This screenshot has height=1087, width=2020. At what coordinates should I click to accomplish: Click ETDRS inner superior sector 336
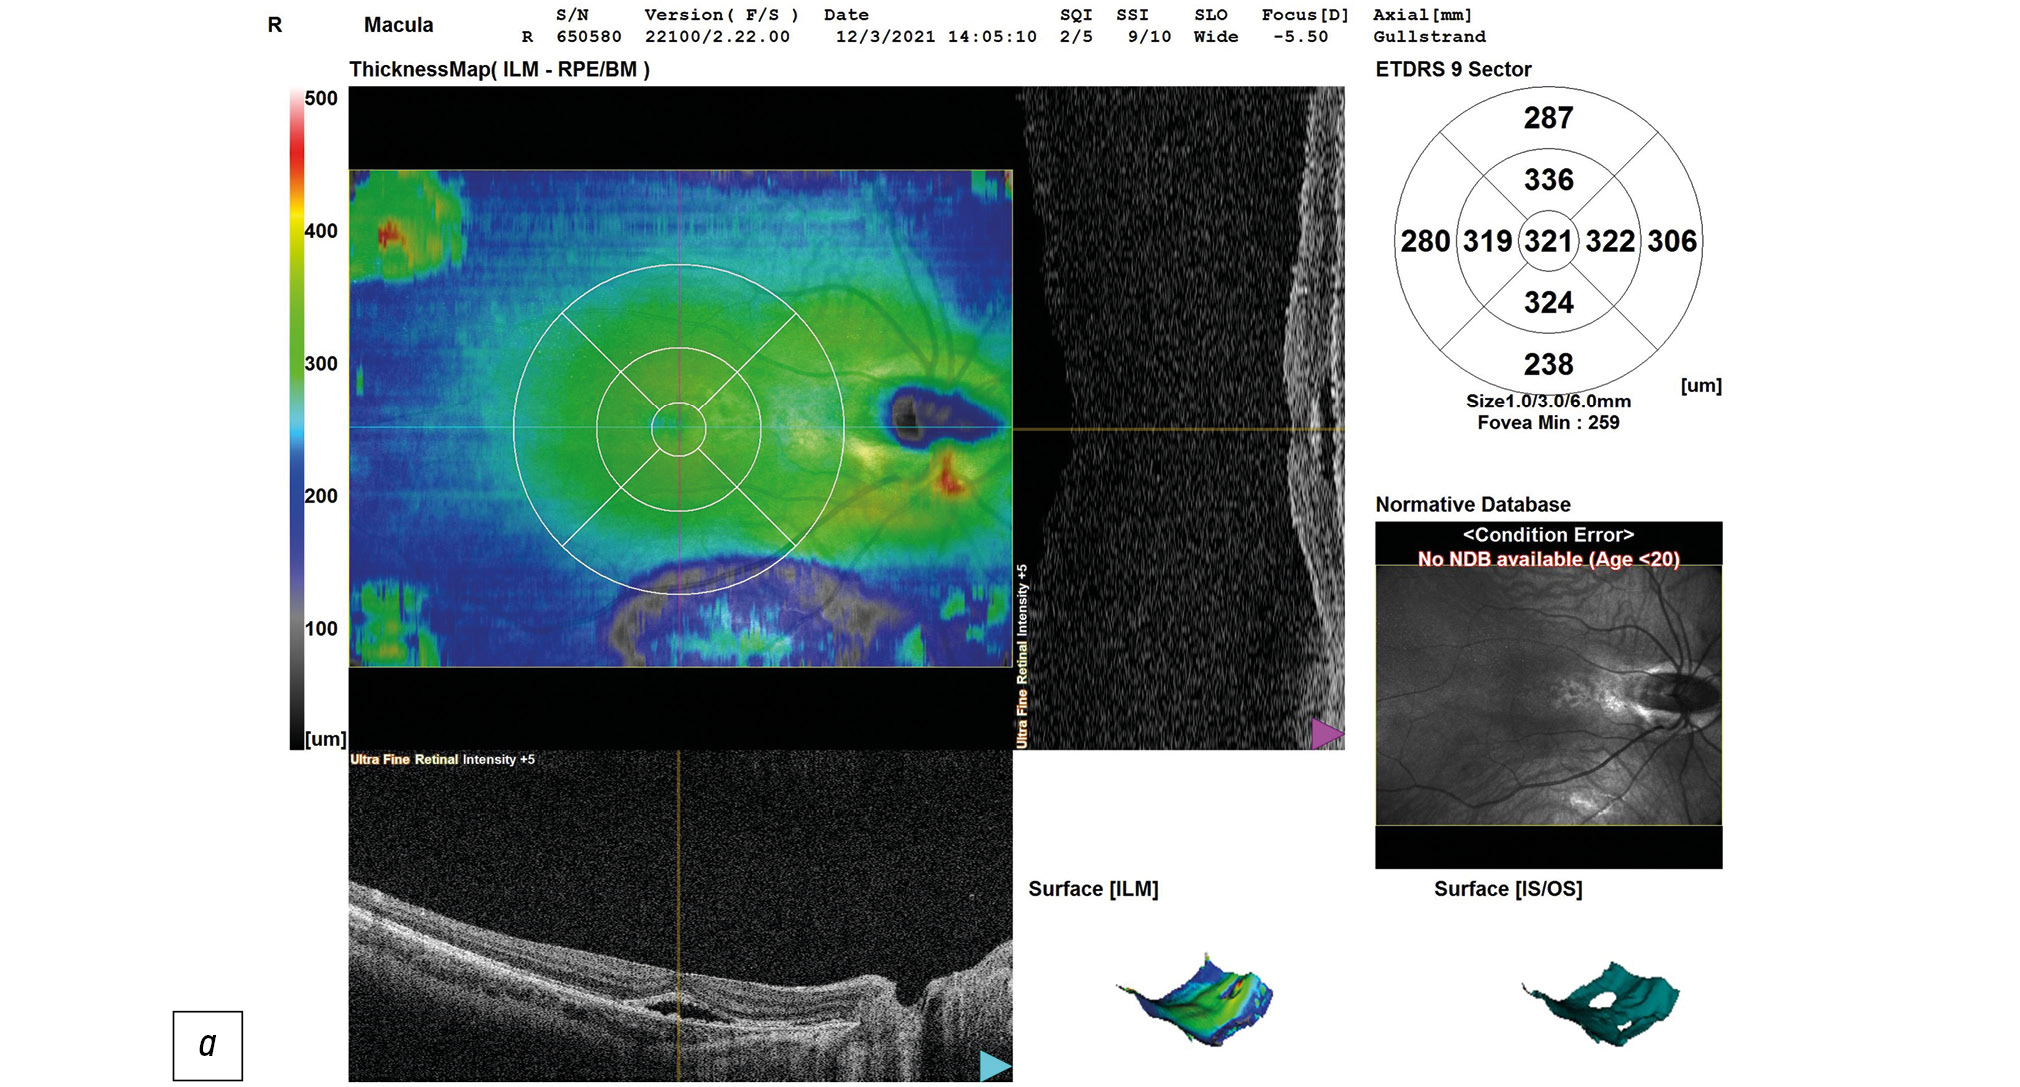[x=1548, y=180]
